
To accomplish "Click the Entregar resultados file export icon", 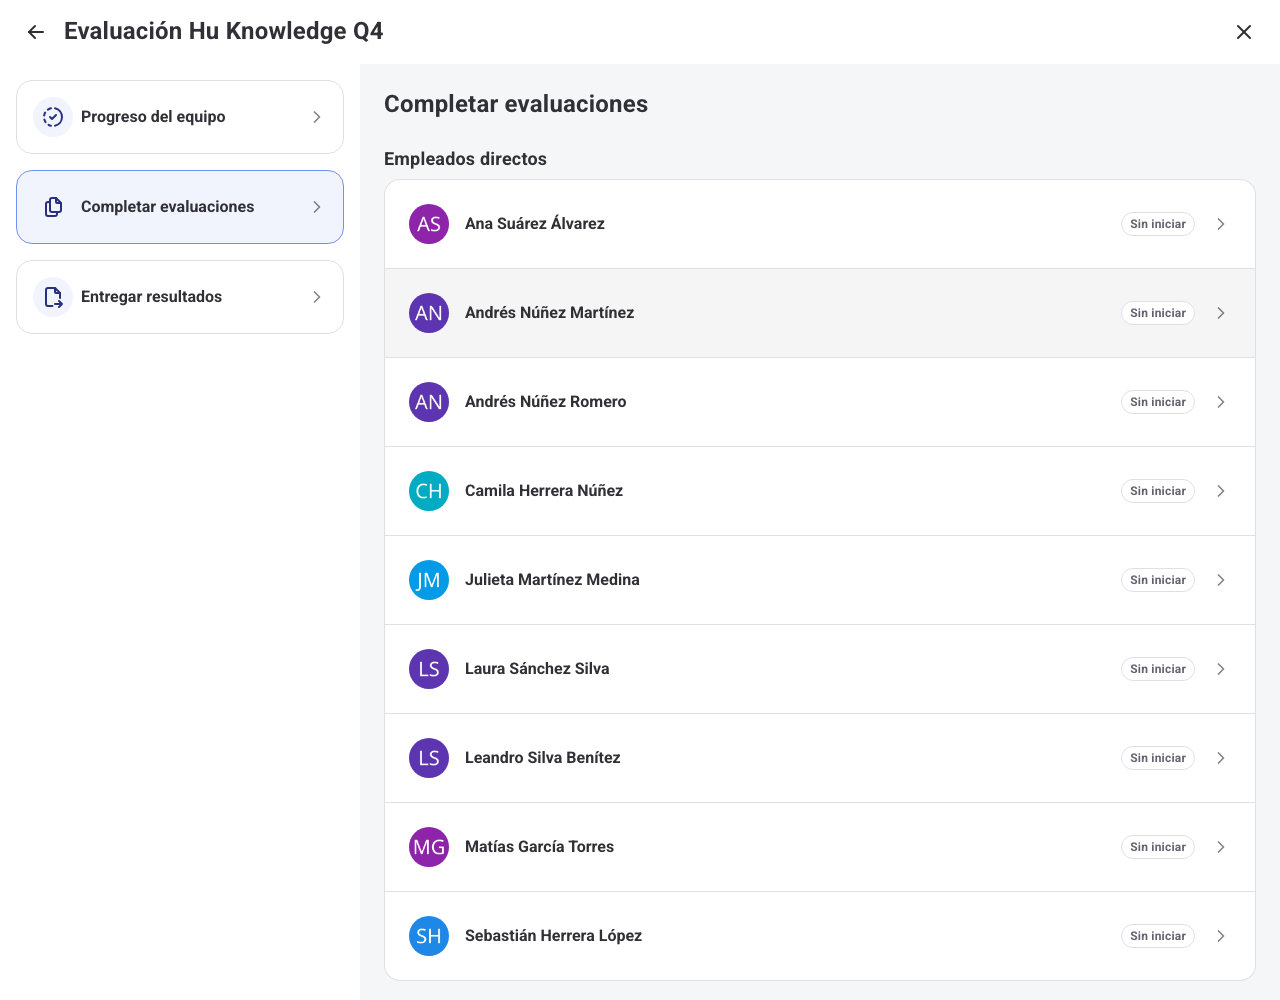I will [53, 297].
